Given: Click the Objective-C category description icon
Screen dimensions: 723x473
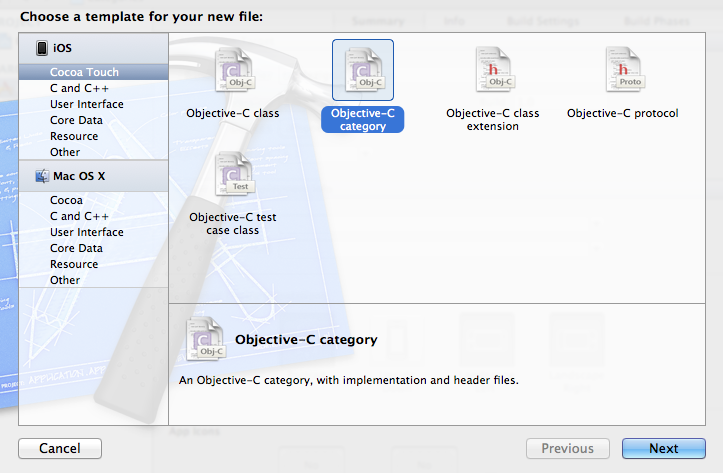Looking at the screenshot, I should pos(206,338).
